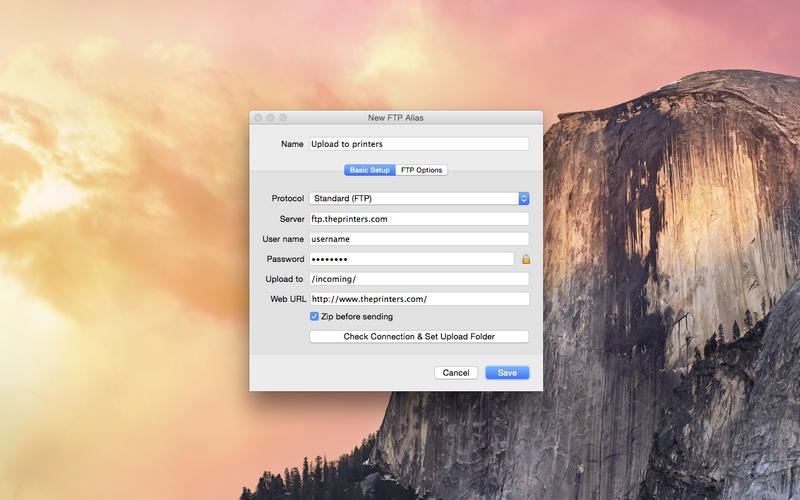The image size is (800, 500).
Task: Close the New FTP Alias window
Action: tap(258, 118)
